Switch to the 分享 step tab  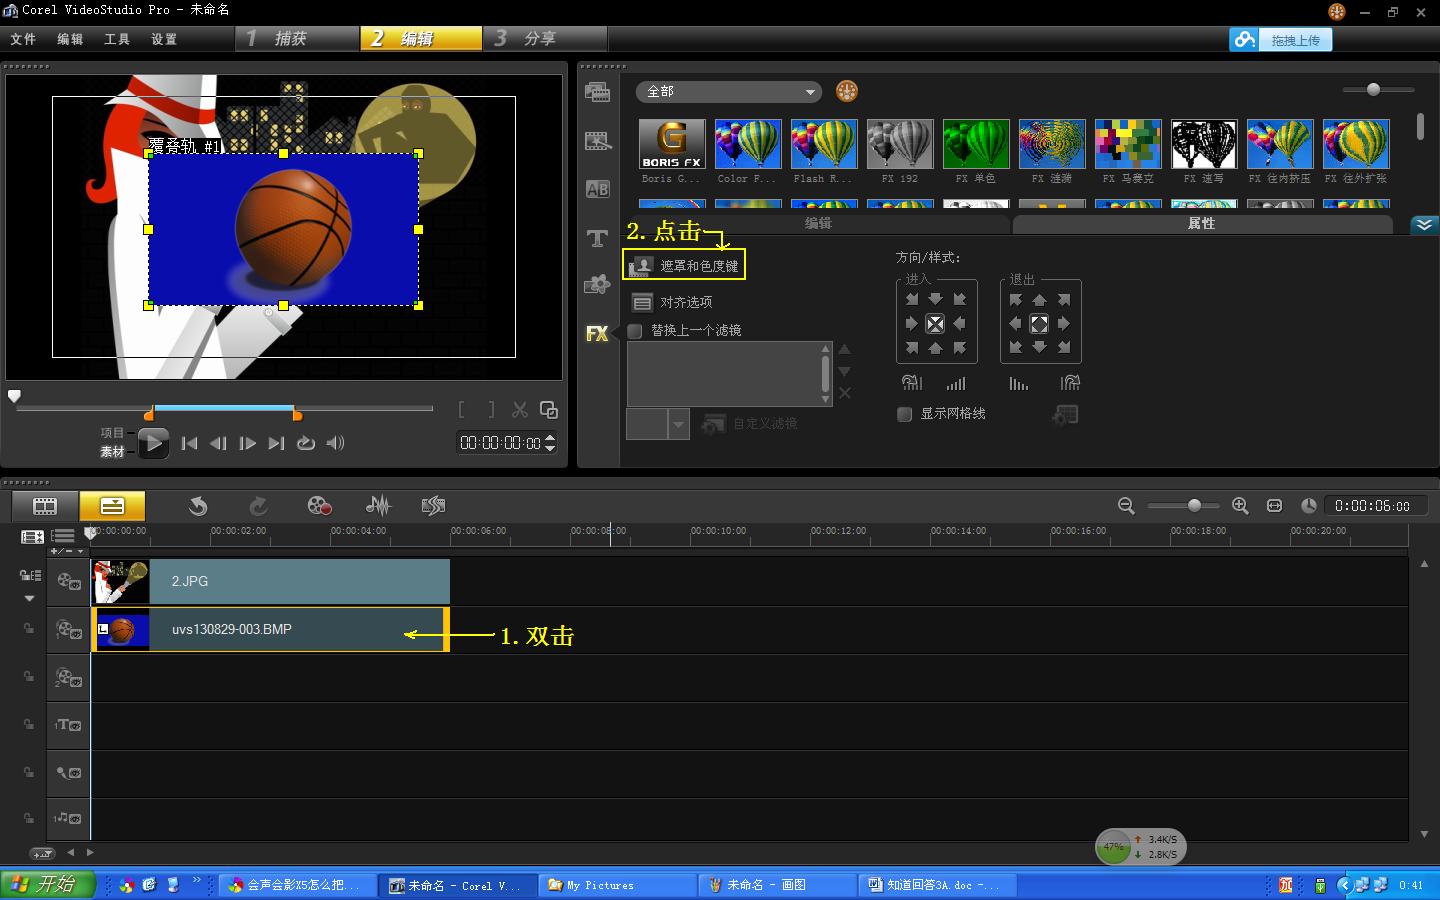(540, 38)
